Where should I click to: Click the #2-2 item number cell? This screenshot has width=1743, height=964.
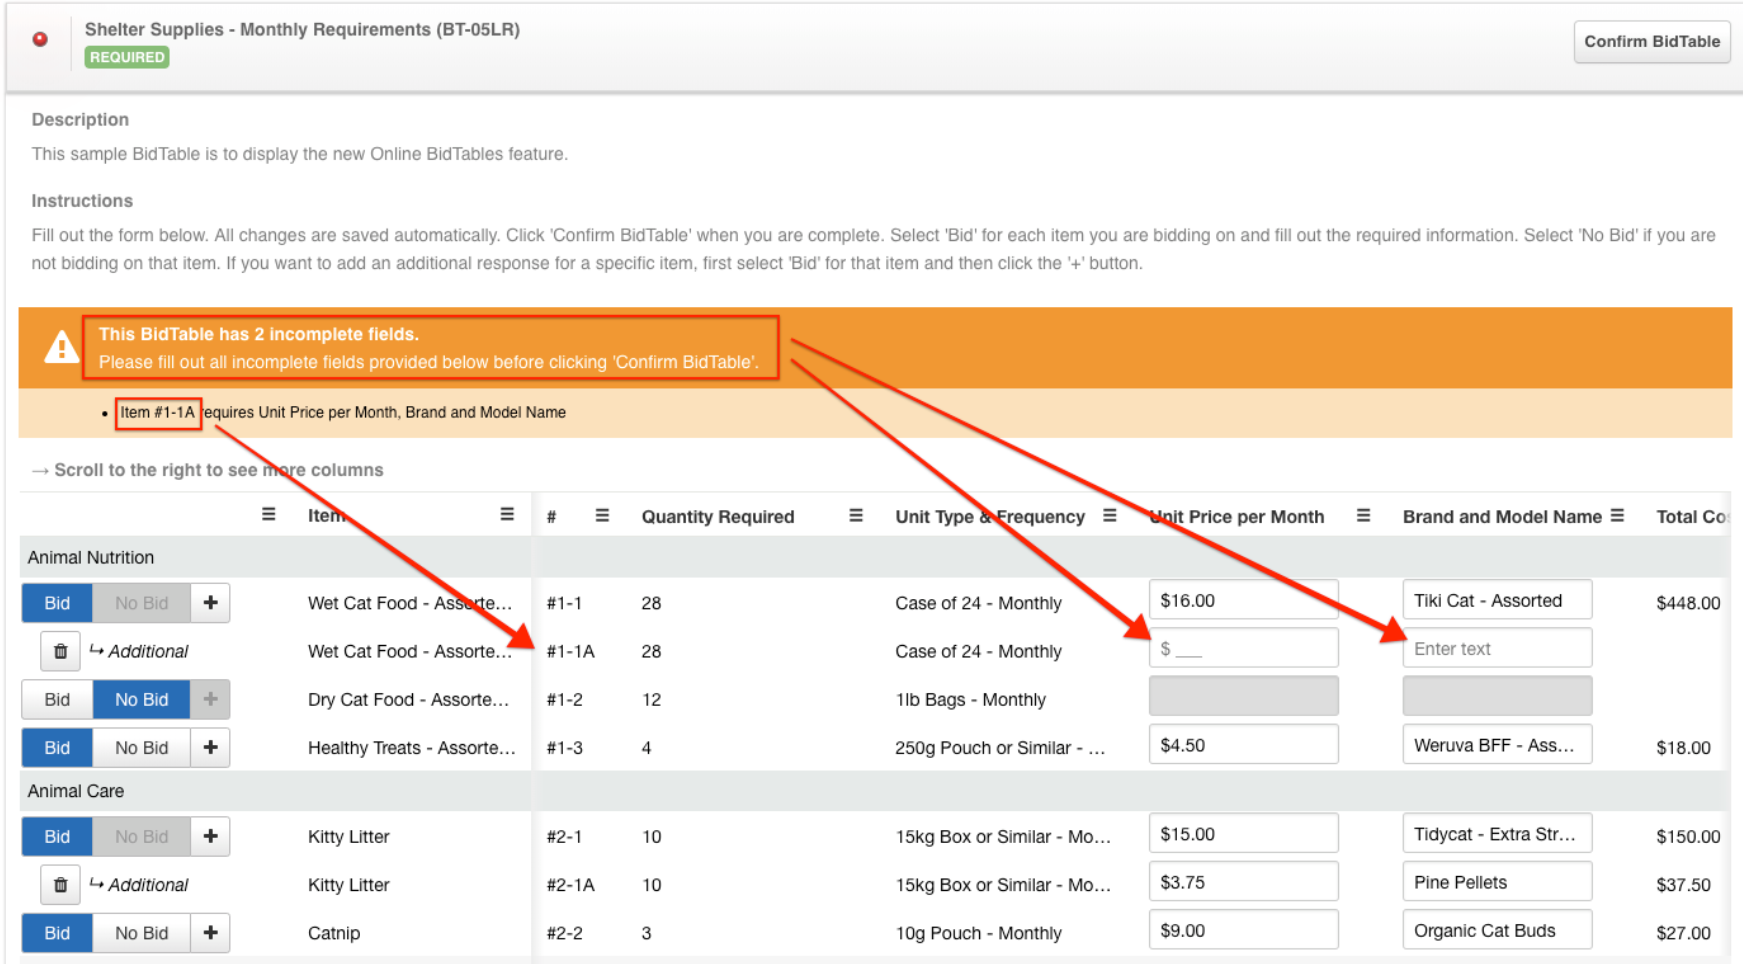[x=564, y=933]
